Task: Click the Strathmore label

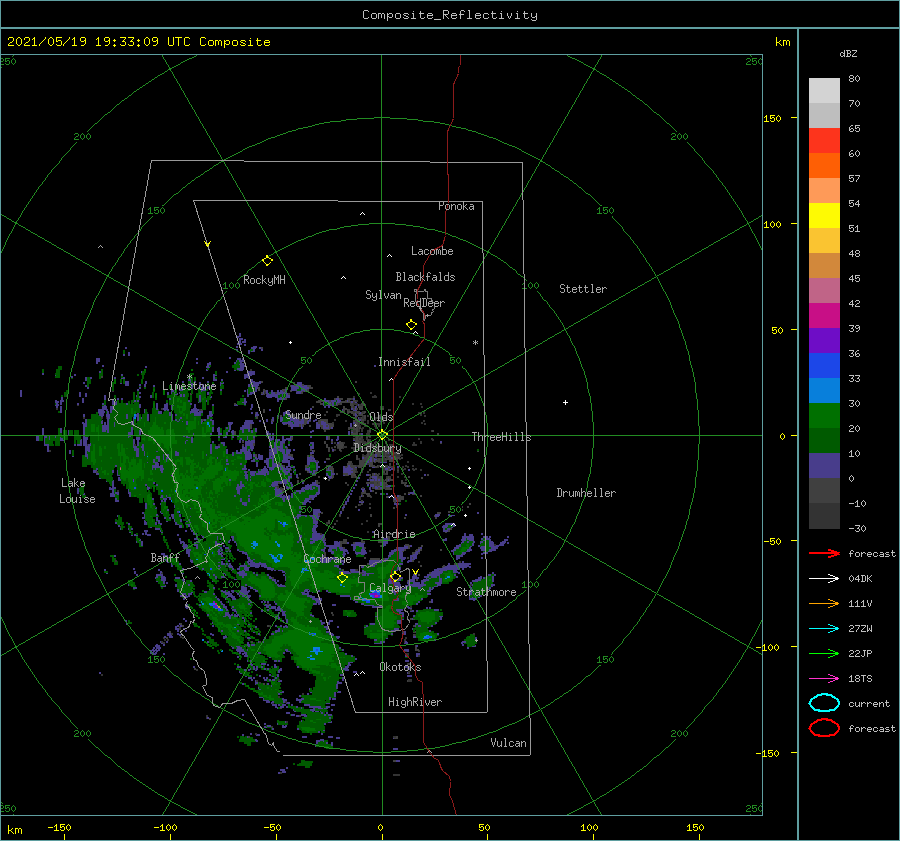Action: point(486,592)
